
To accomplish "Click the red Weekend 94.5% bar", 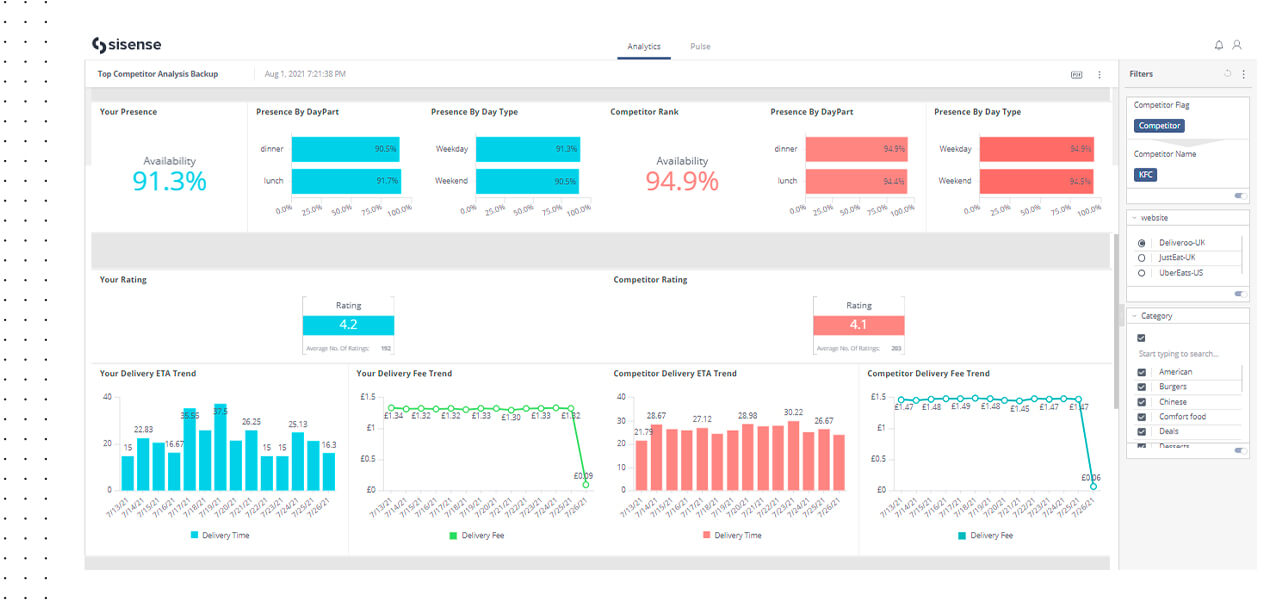I will (1036, 181).
